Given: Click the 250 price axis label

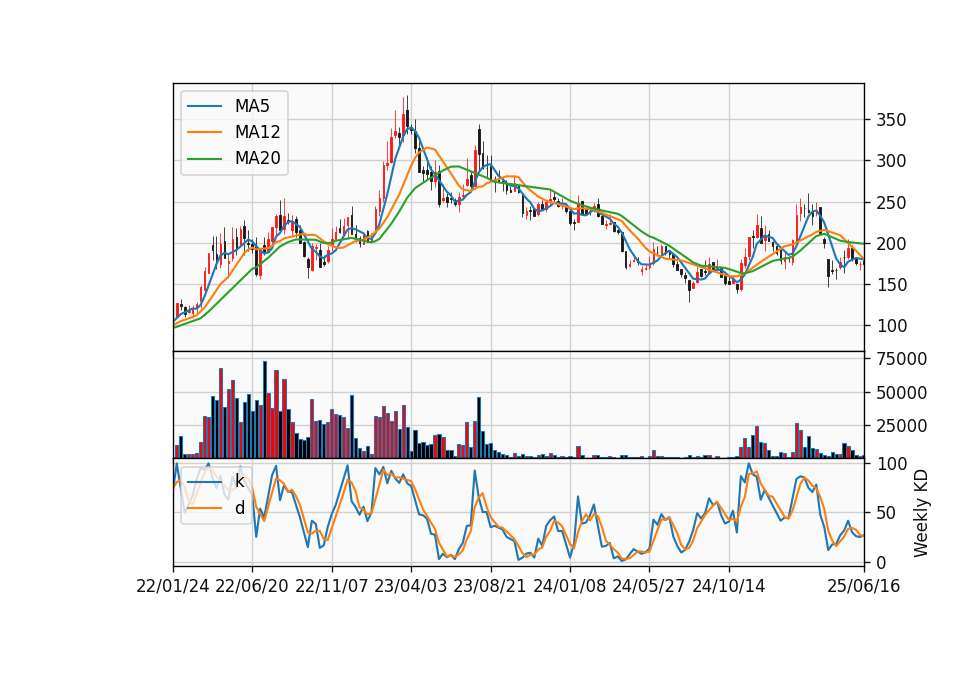Looking at the screenshot, I should 891,203.
